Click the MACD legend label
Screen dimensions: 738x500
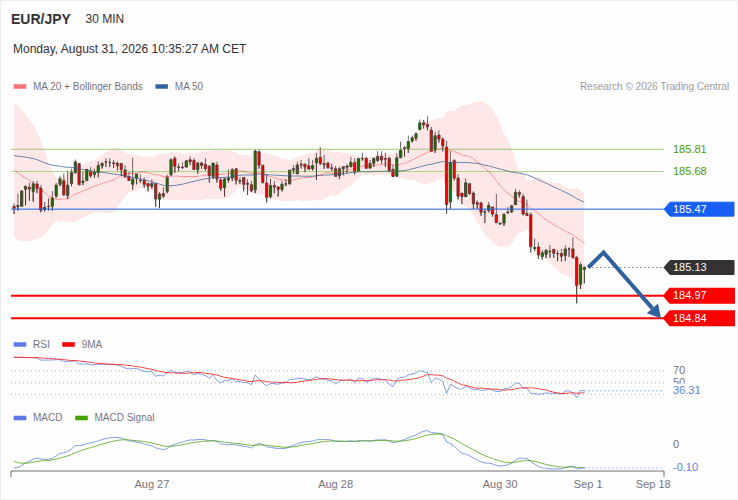(x=48, y=418)
